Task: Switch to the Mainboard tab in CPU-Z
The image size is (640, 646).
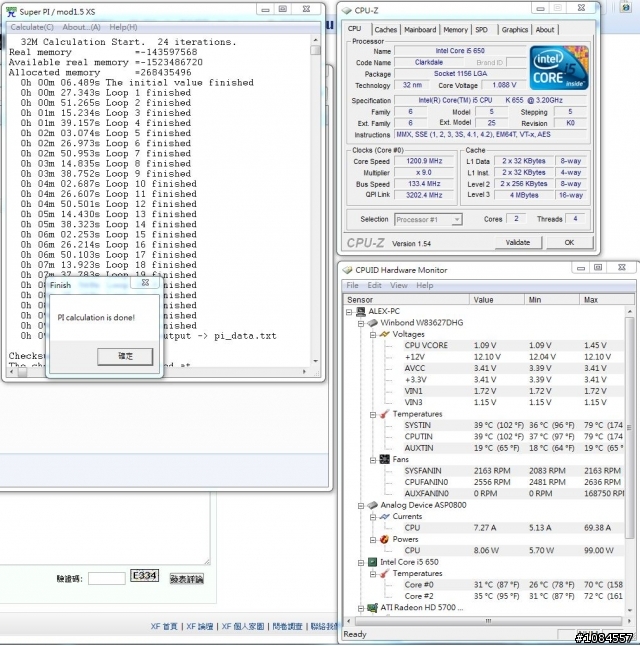Action: [420, 30]
